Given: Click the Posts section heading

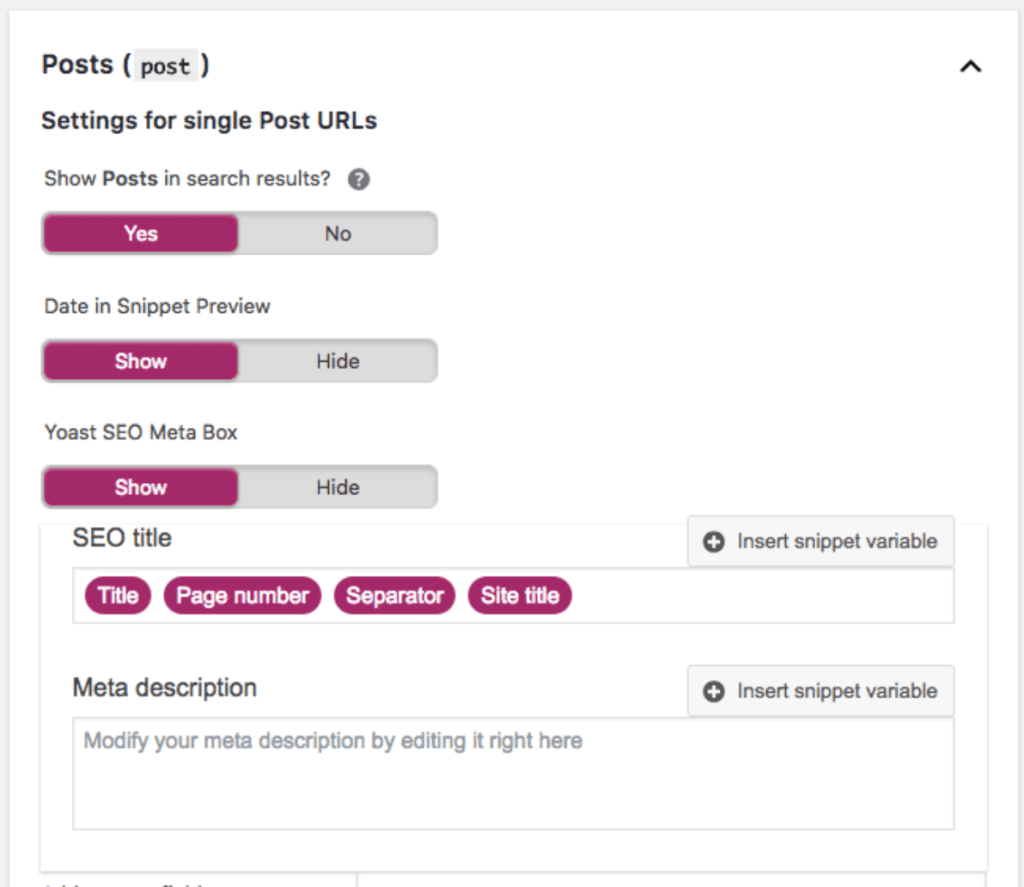Looking at the screenshot, I should coord(77,65).
